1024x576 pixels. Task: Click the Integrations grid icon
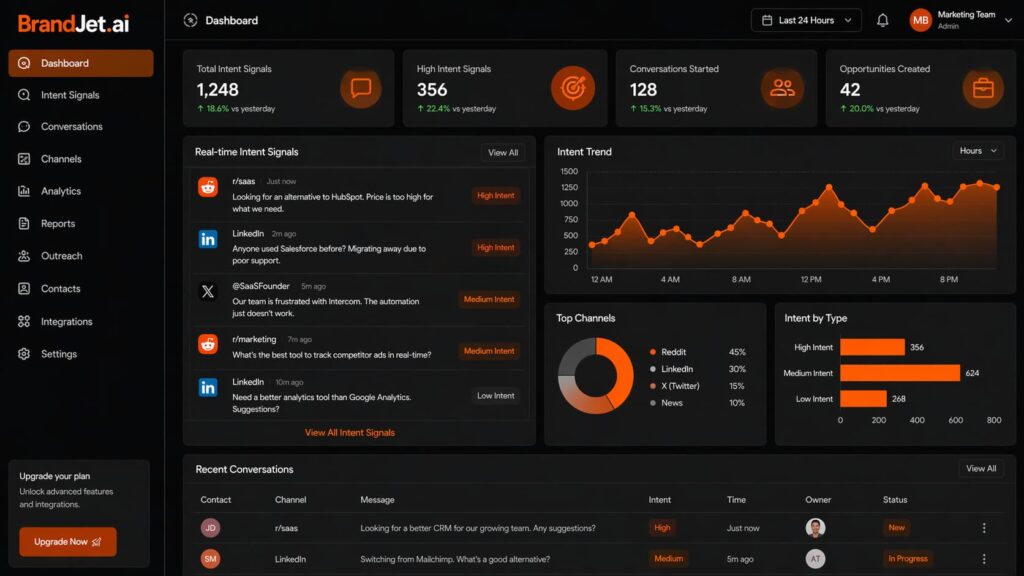pos(24,321)
